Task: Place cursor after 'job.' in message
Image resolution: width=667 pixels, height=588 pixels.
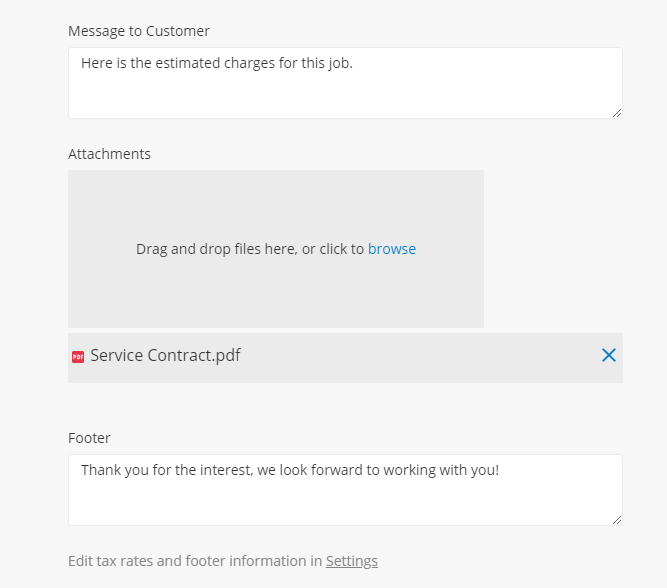Action: click(354, 63)
